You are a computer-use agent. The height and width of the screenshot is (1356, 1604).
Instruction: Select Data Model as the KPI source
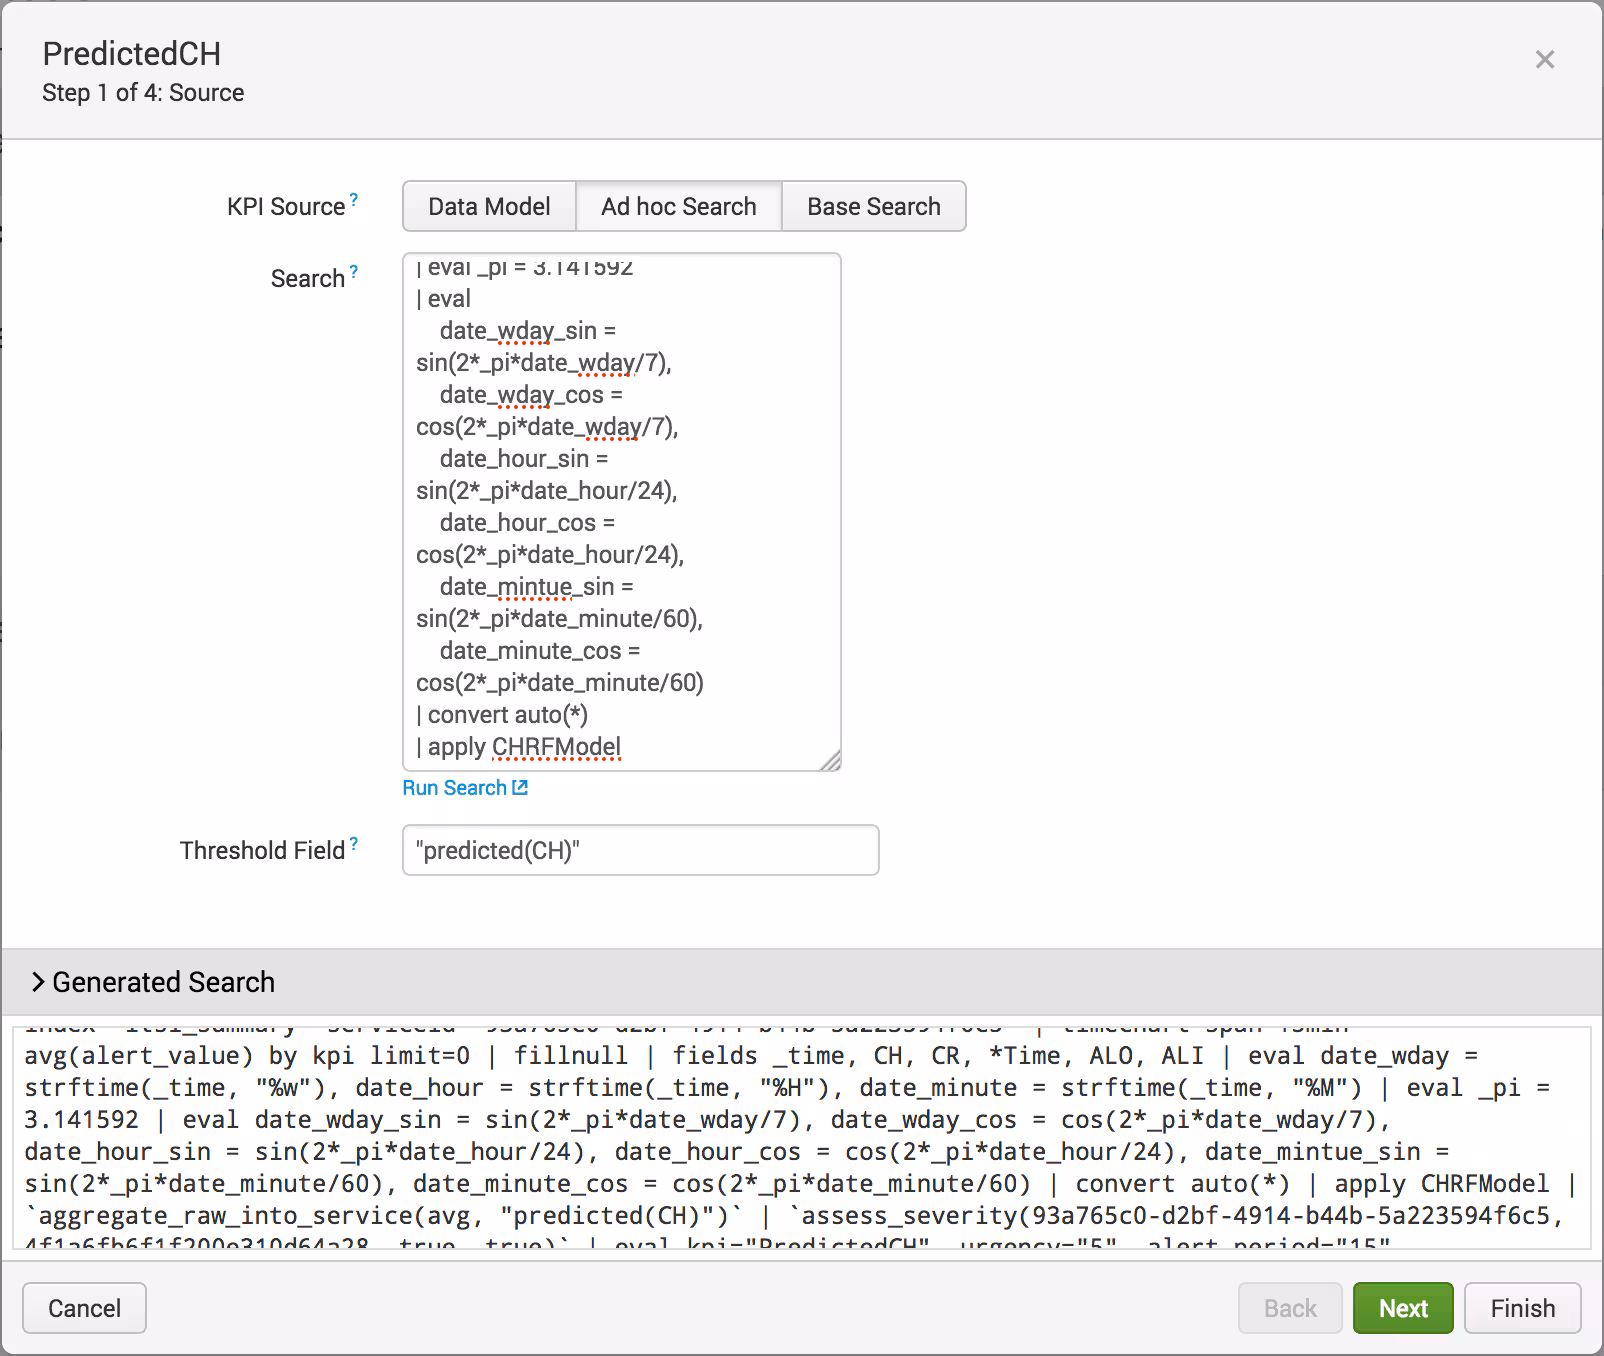coord(489,207)
